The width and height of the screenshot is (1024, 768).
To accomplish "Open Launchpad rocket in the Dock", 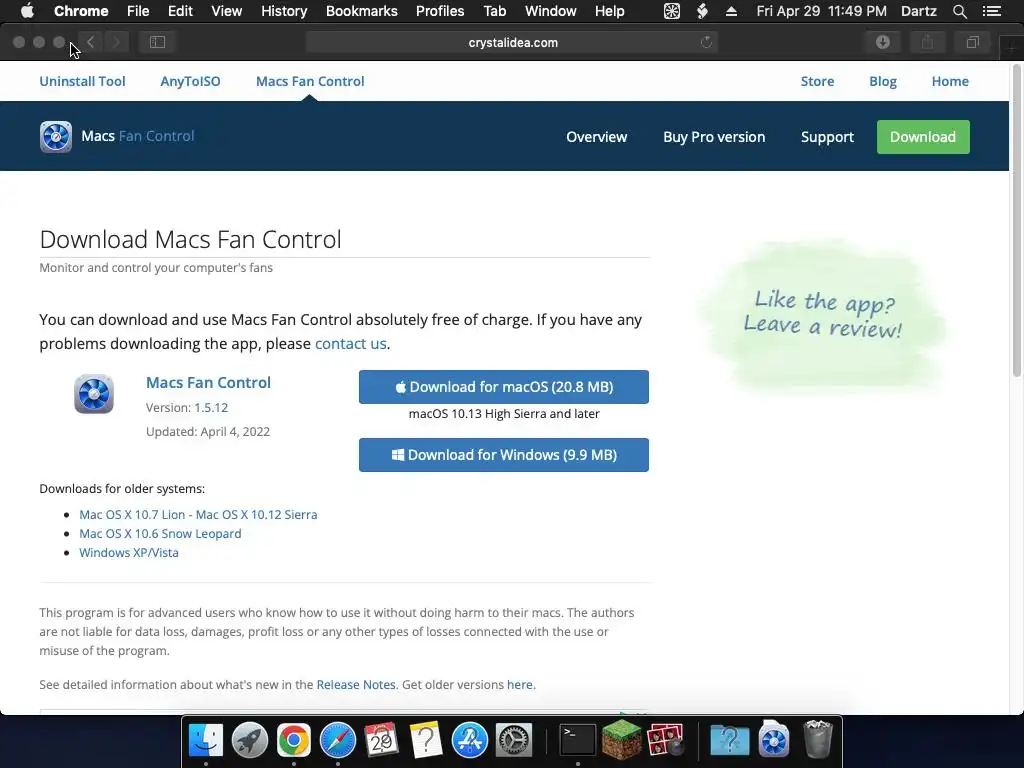I will click(249, 741).
